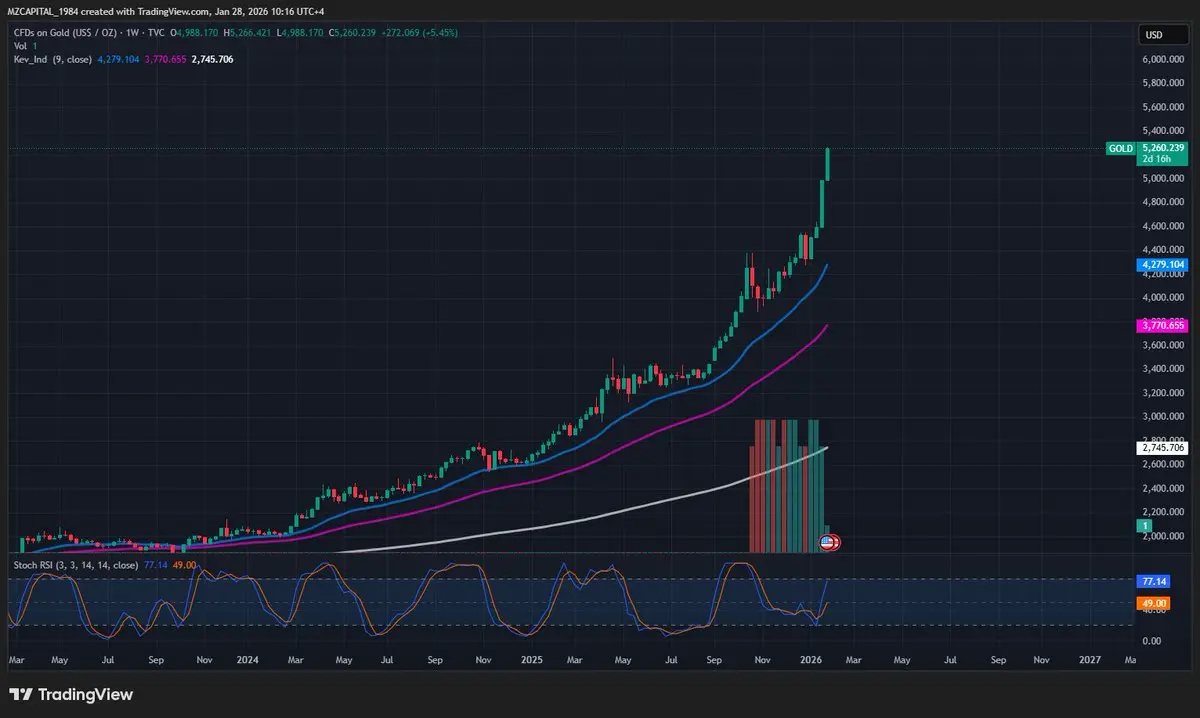Click the green volume axis label 1
The width and height of the screenshot is (1200, 718).
(1143, 525)
